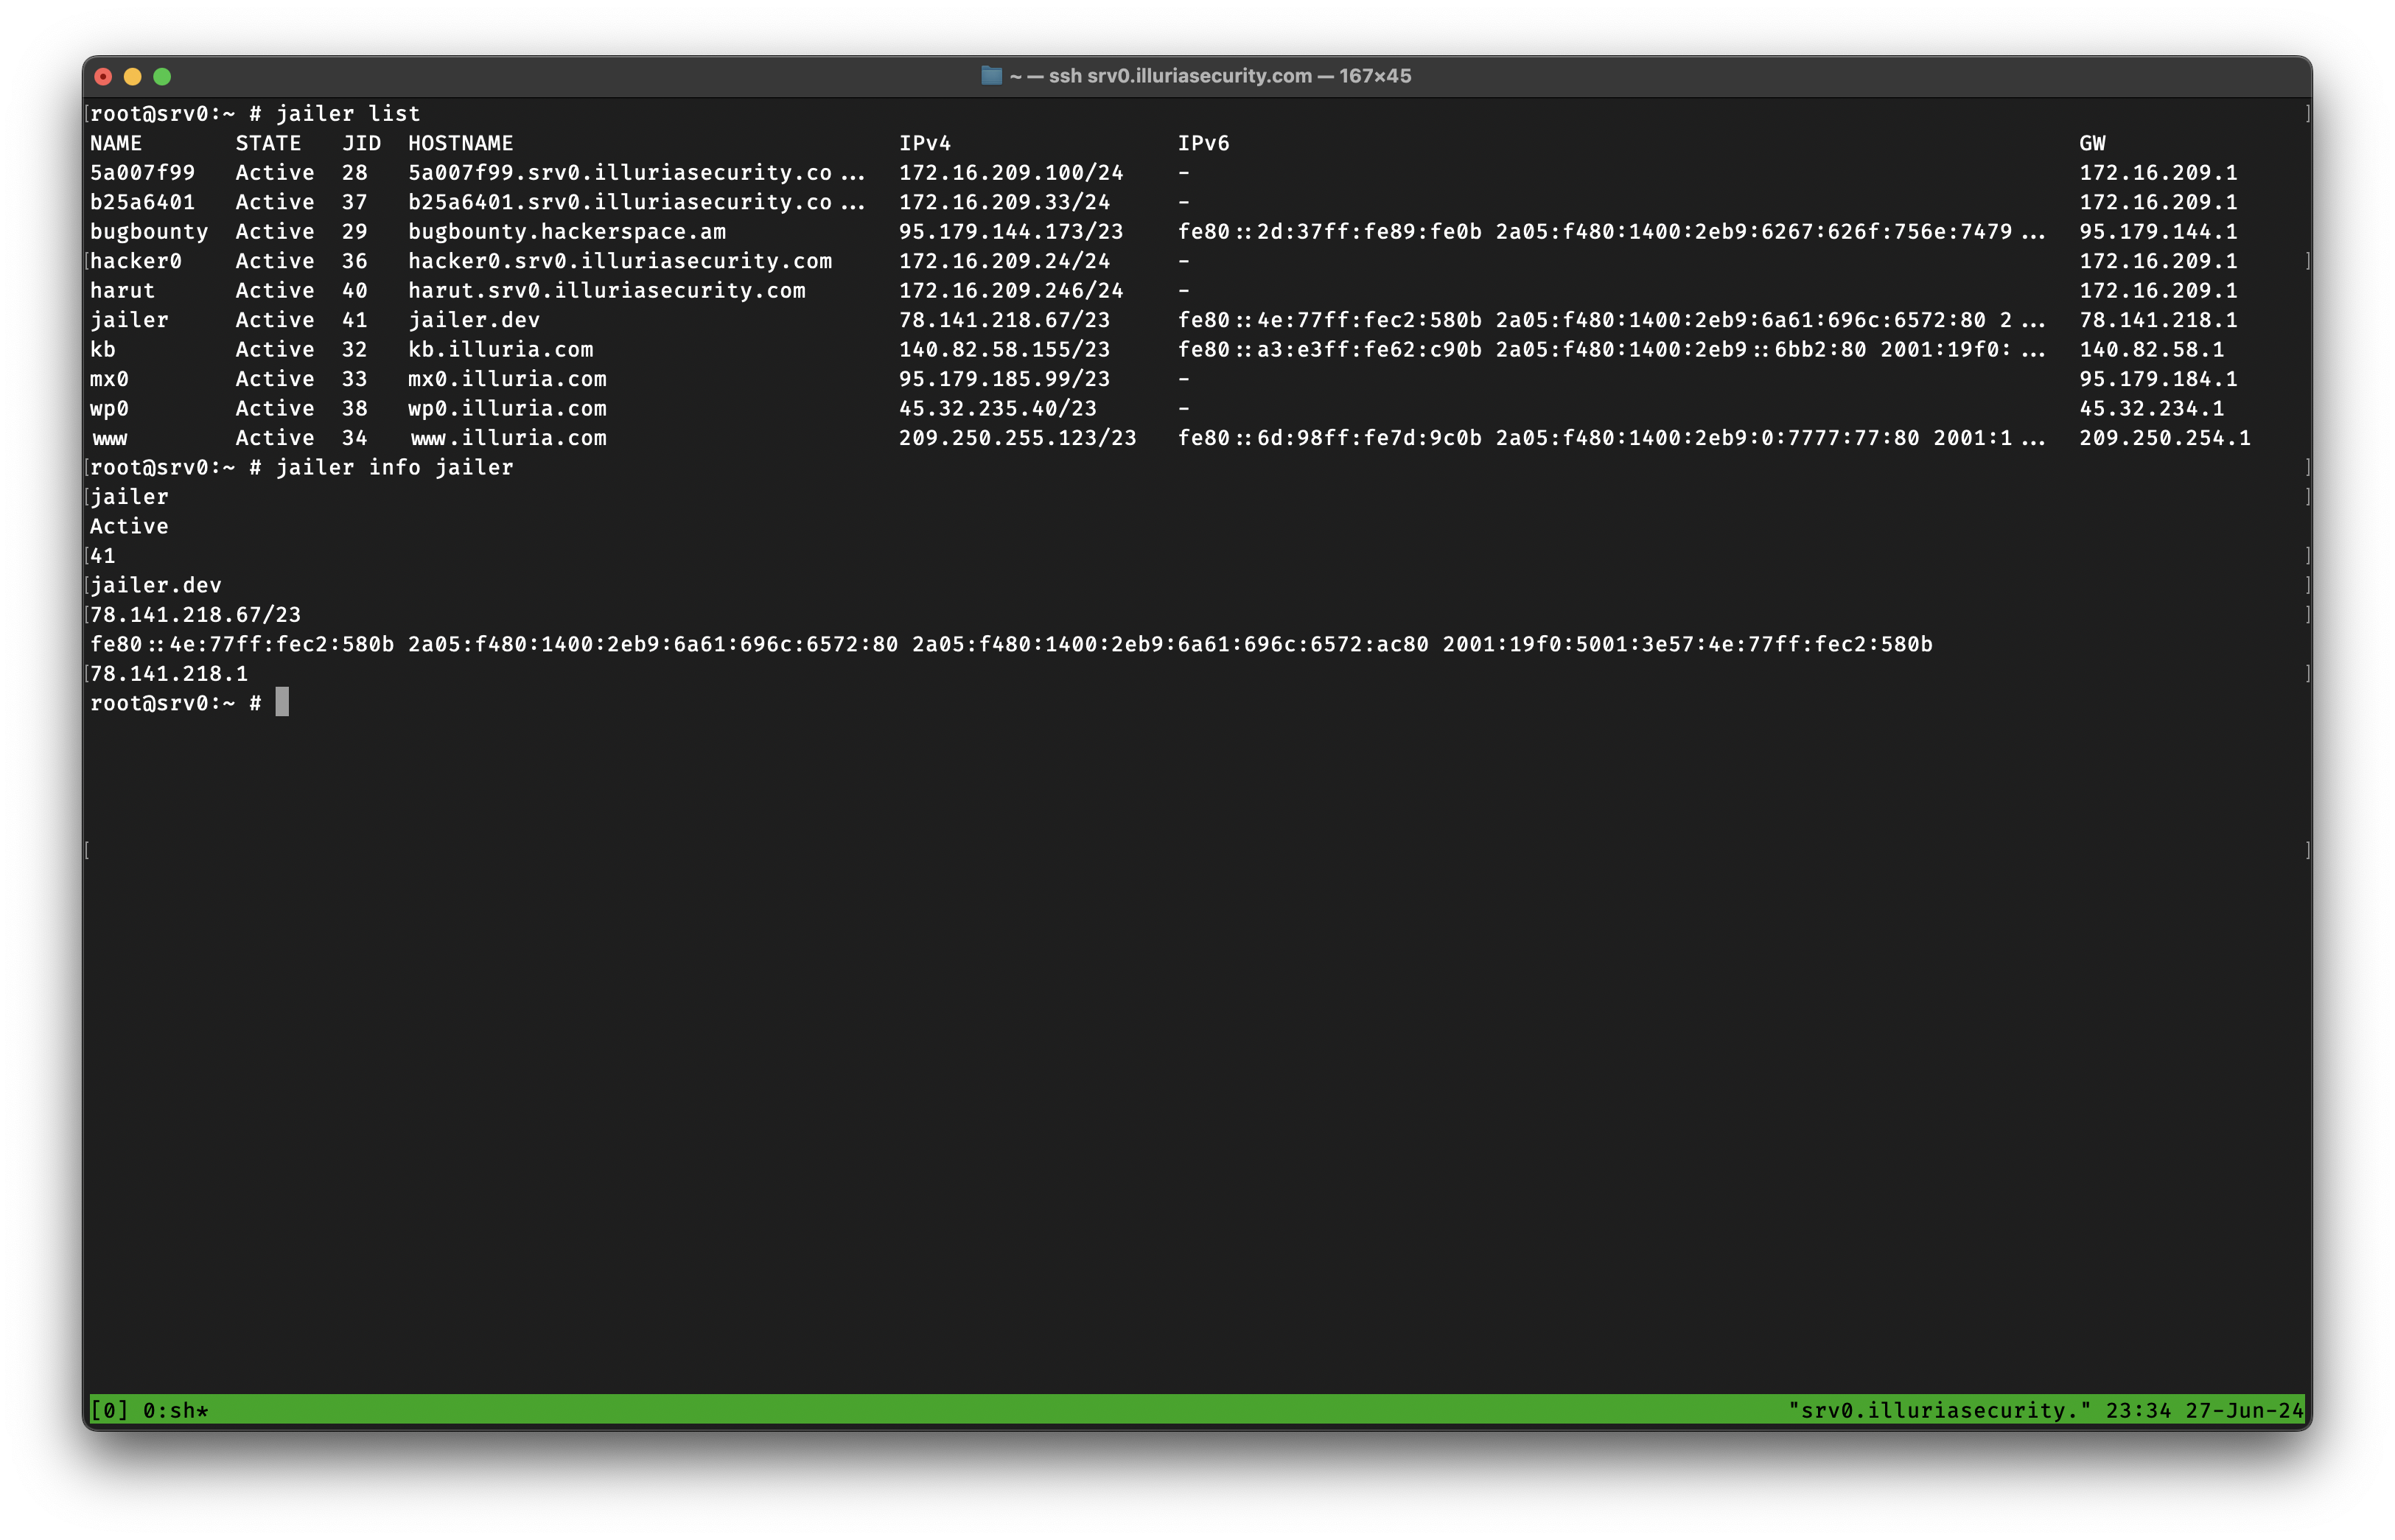Click the long IPv6 address line in info output

(1010, 645)
